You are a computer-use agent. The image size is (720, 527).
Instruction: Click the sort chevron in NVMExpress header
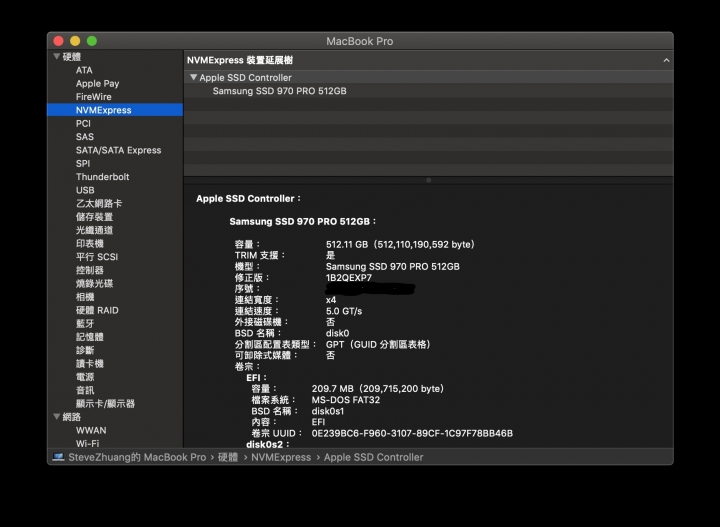coord(666,60)
